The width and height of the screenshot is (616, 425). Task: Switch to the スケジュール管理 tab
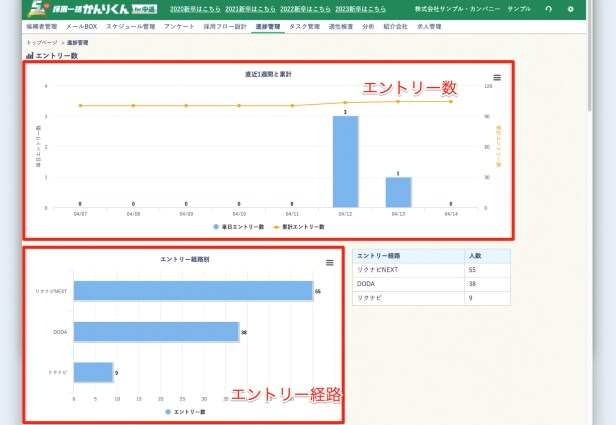(x=130, y=27)
